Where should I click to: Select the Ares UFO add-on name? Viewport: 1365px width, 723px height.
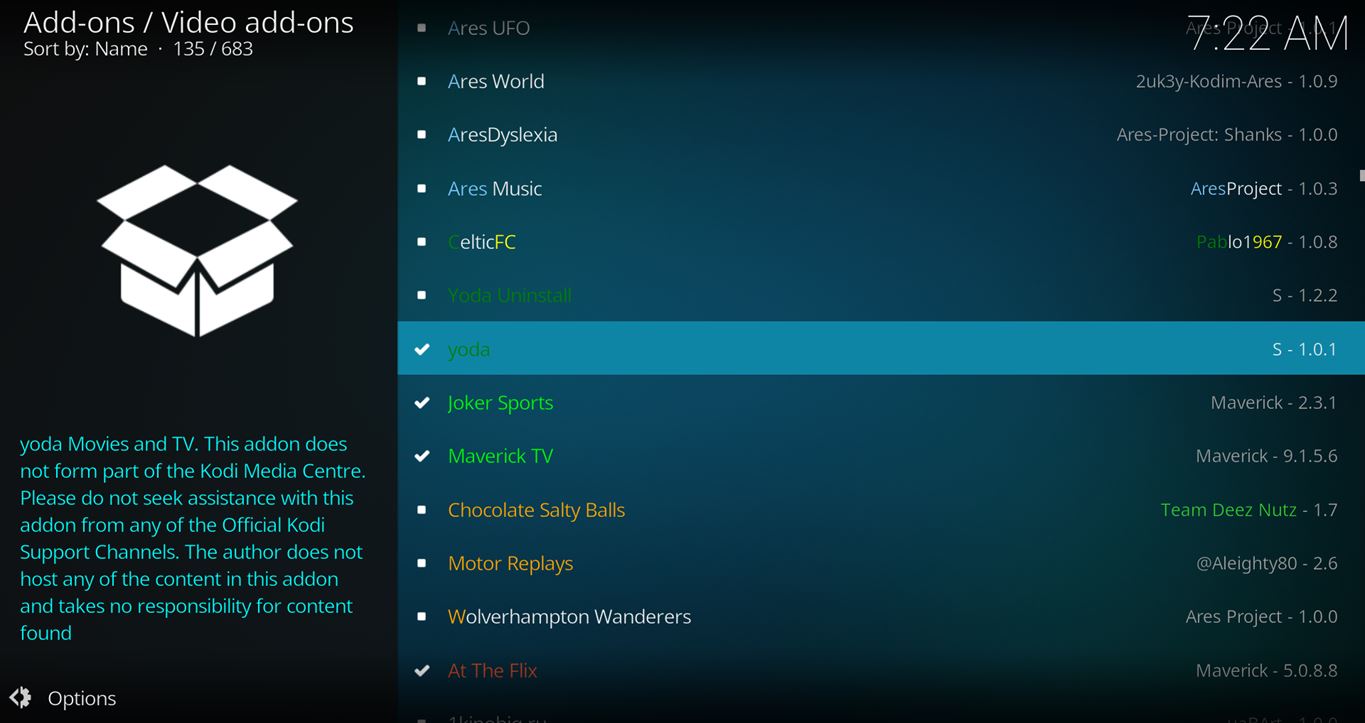click(489, 28)
